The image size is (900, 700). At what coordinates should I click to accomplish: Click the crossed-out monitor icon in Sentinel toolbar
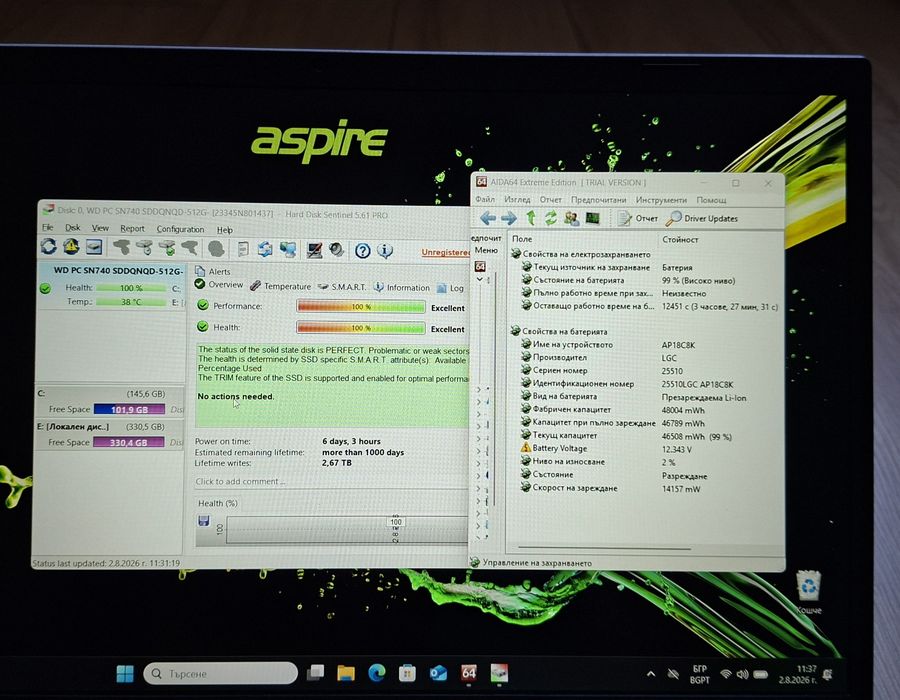coord(314,250)
